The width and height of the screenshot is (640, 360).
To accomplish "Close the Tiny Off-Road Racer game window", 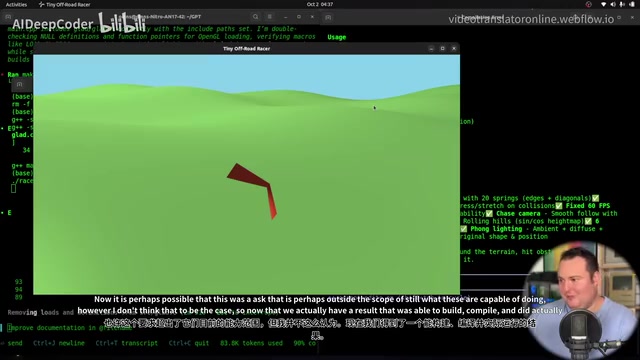I will pyautogui.click(x=453, y=49).
